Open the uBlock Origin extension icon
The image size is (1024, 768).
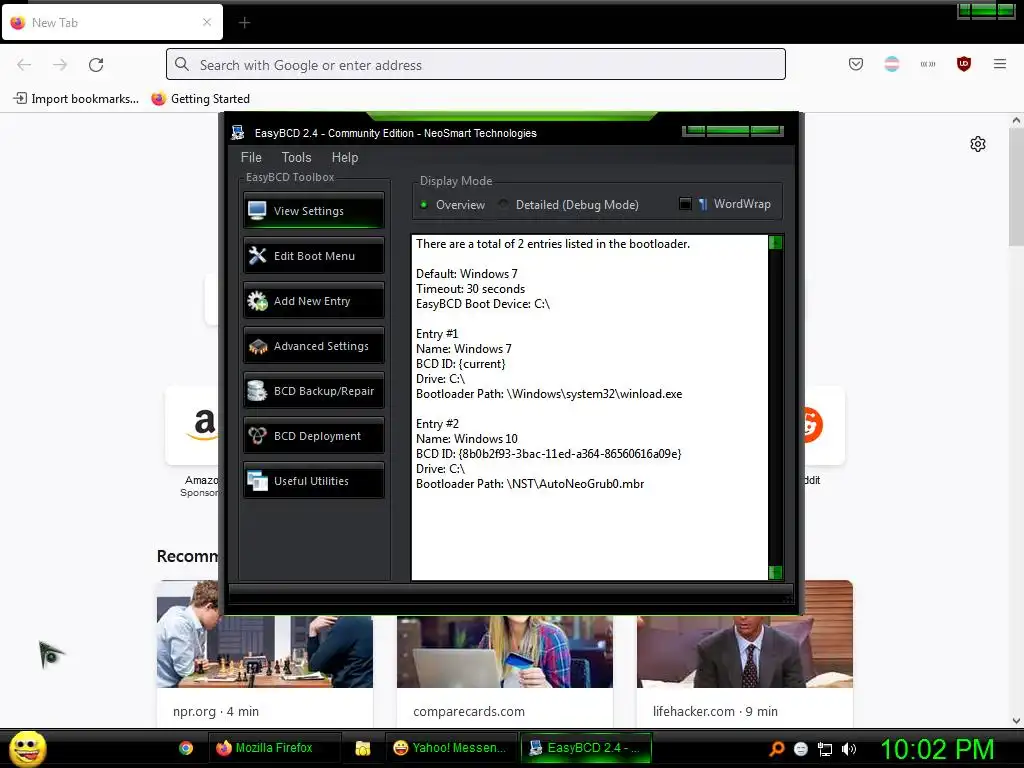(963, 64)
